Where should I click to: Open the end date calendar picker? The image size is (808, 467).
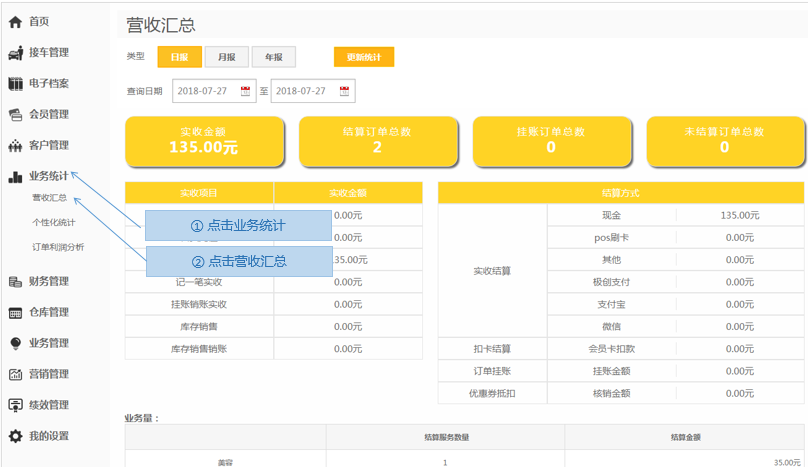[x=343, y=91]
